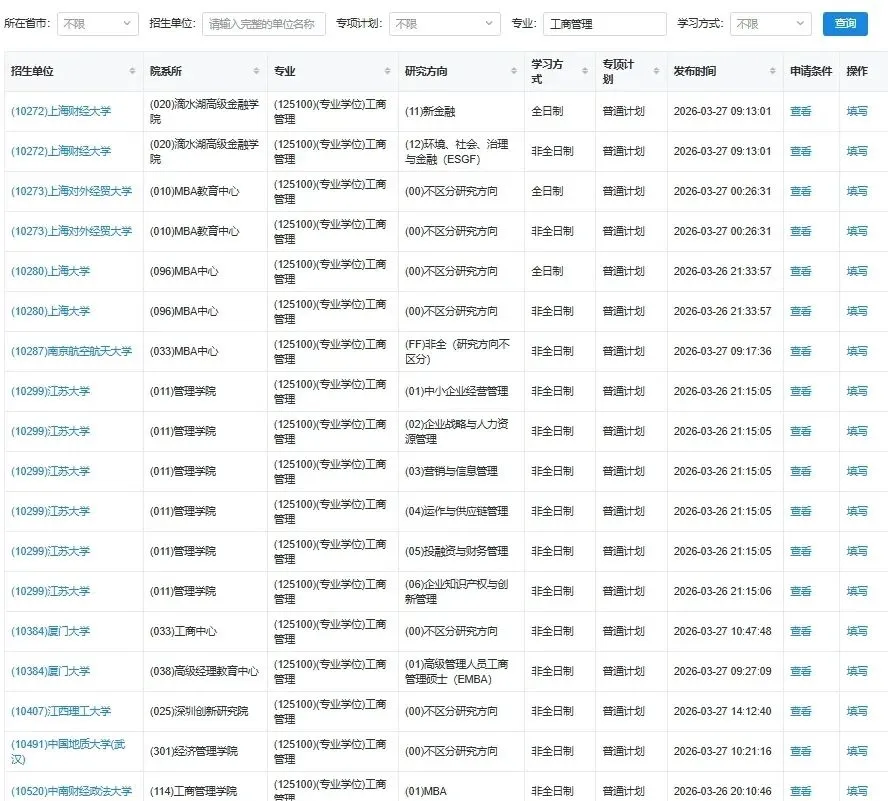Open 上海大学 link in 非全日制 row
Screen dimensions: 888x801
coord(50,311)
